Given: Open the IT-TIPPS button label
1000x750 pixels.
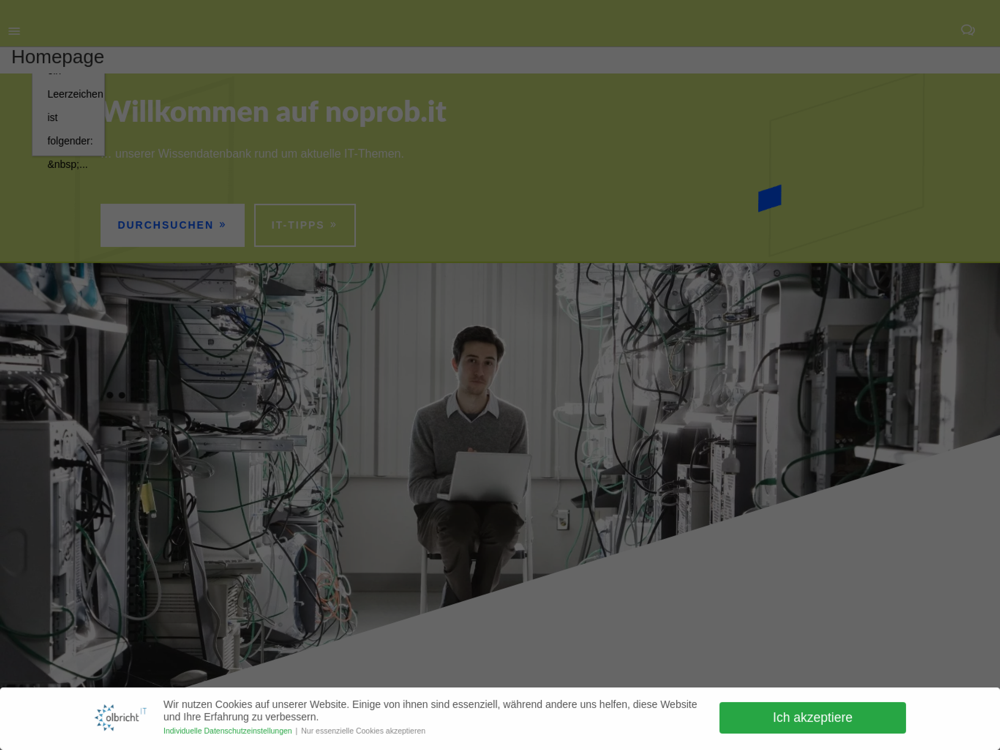Looking at the screenshot, I should pyautogui.click(x=297, y=225).
